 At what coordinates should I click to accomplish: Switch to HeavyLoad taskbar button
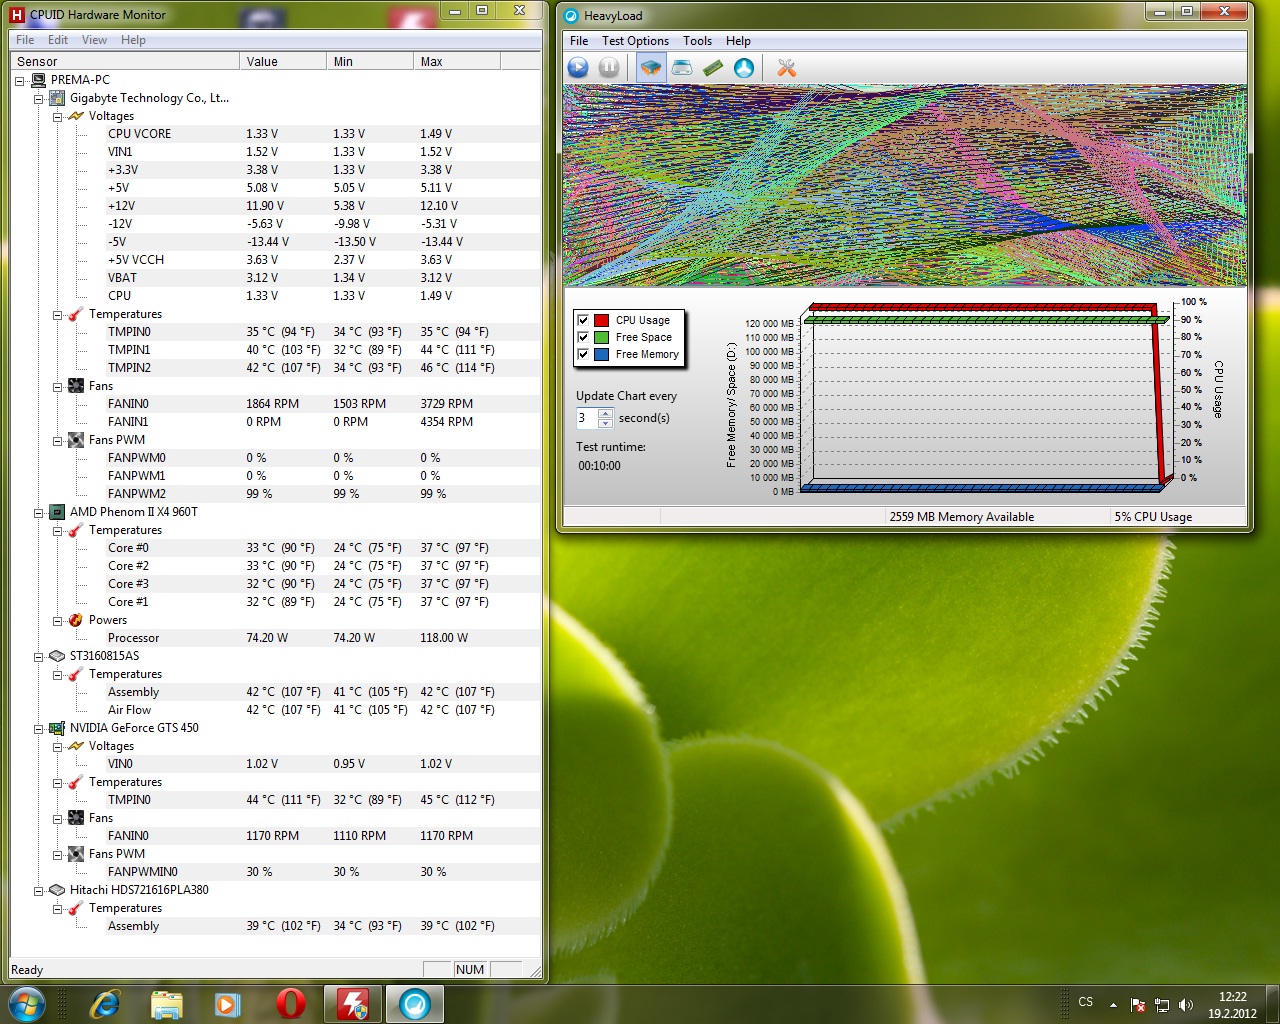(x=414, y=1003)
